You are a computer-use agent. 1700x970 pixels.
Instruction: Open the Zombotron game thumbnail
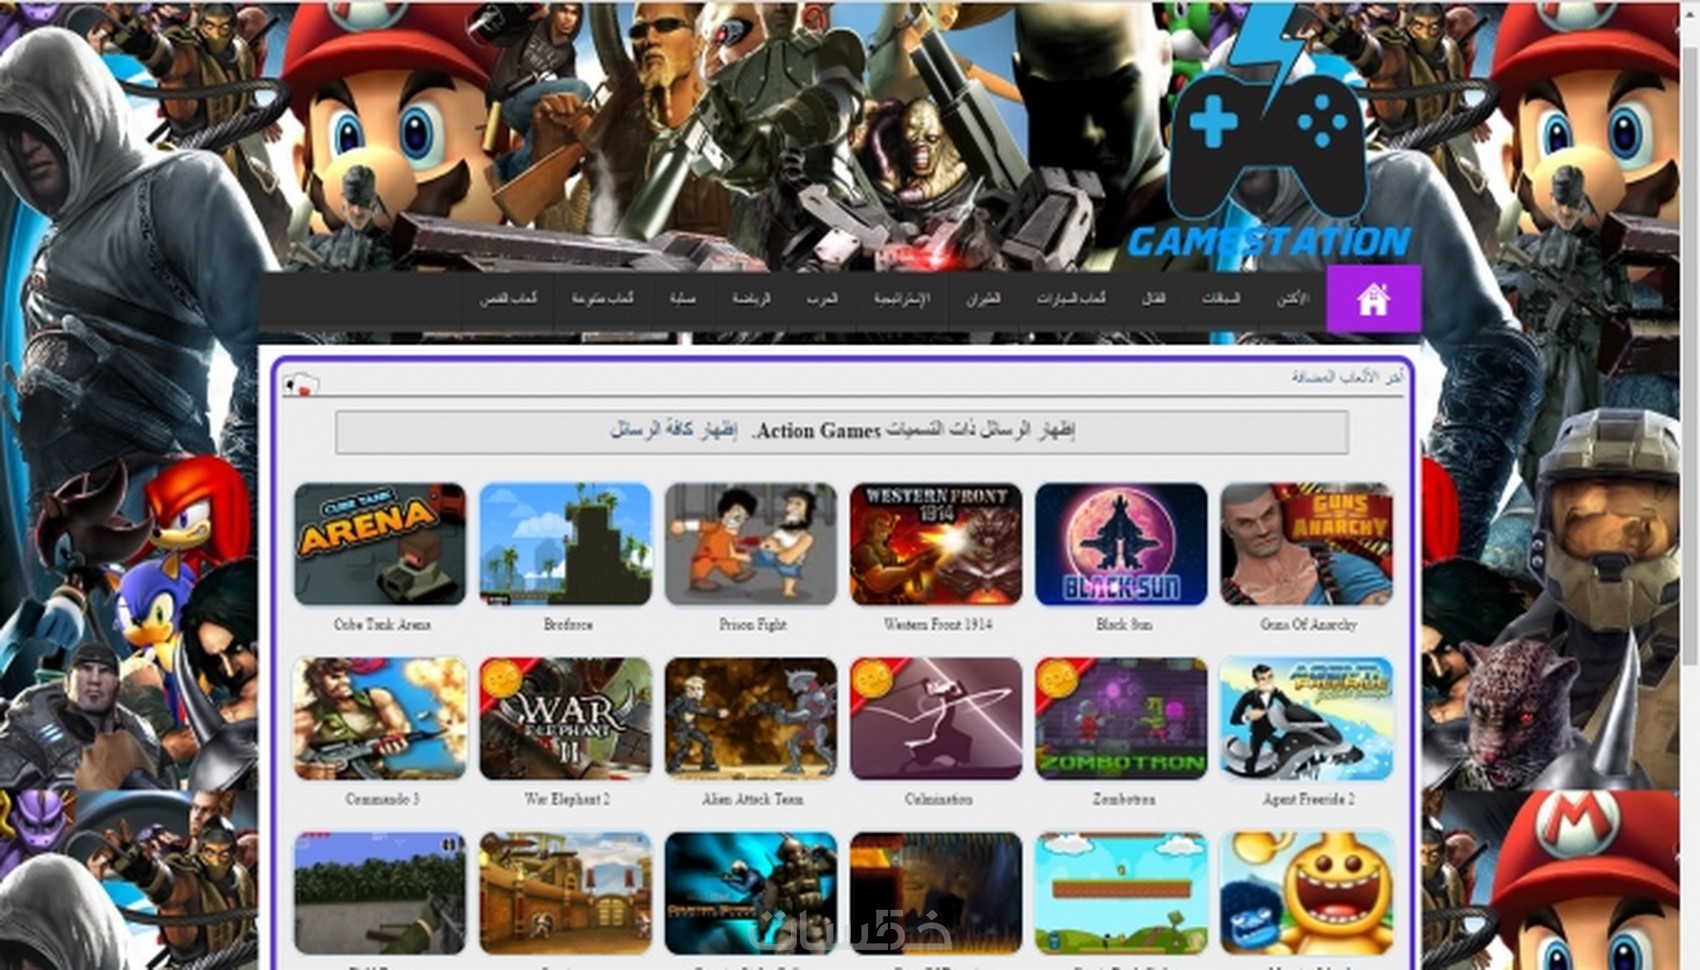coord(1122,718)
